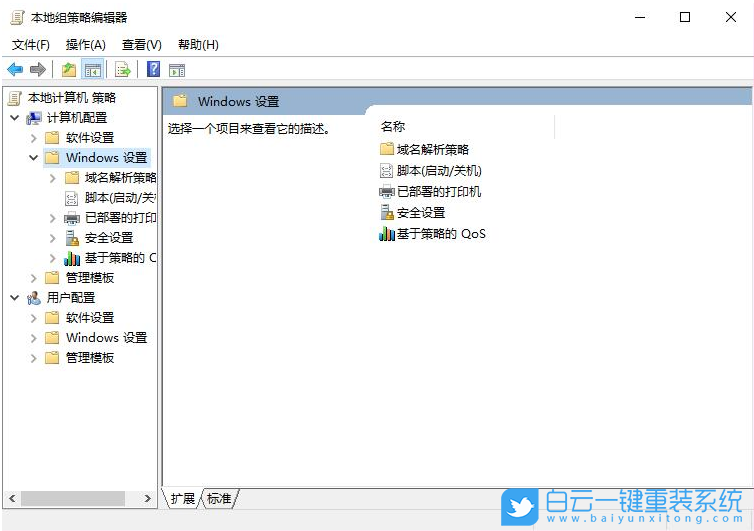Screen dimensions: 754x531
Task: Collapse the 计算机配置 node
Action: 15,118
